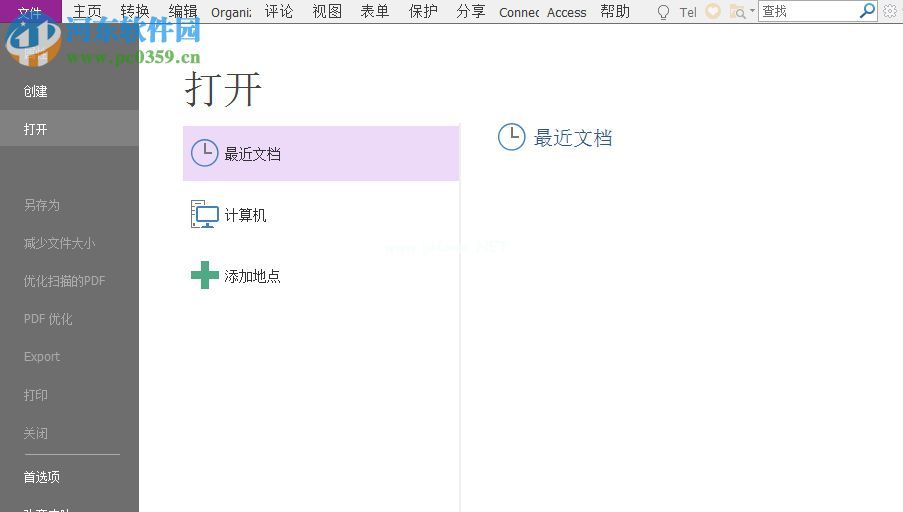Viewport: 903px width, 512px height.
Task: Click Tel tell-me text in ribbon
Action: coord(688,12)
